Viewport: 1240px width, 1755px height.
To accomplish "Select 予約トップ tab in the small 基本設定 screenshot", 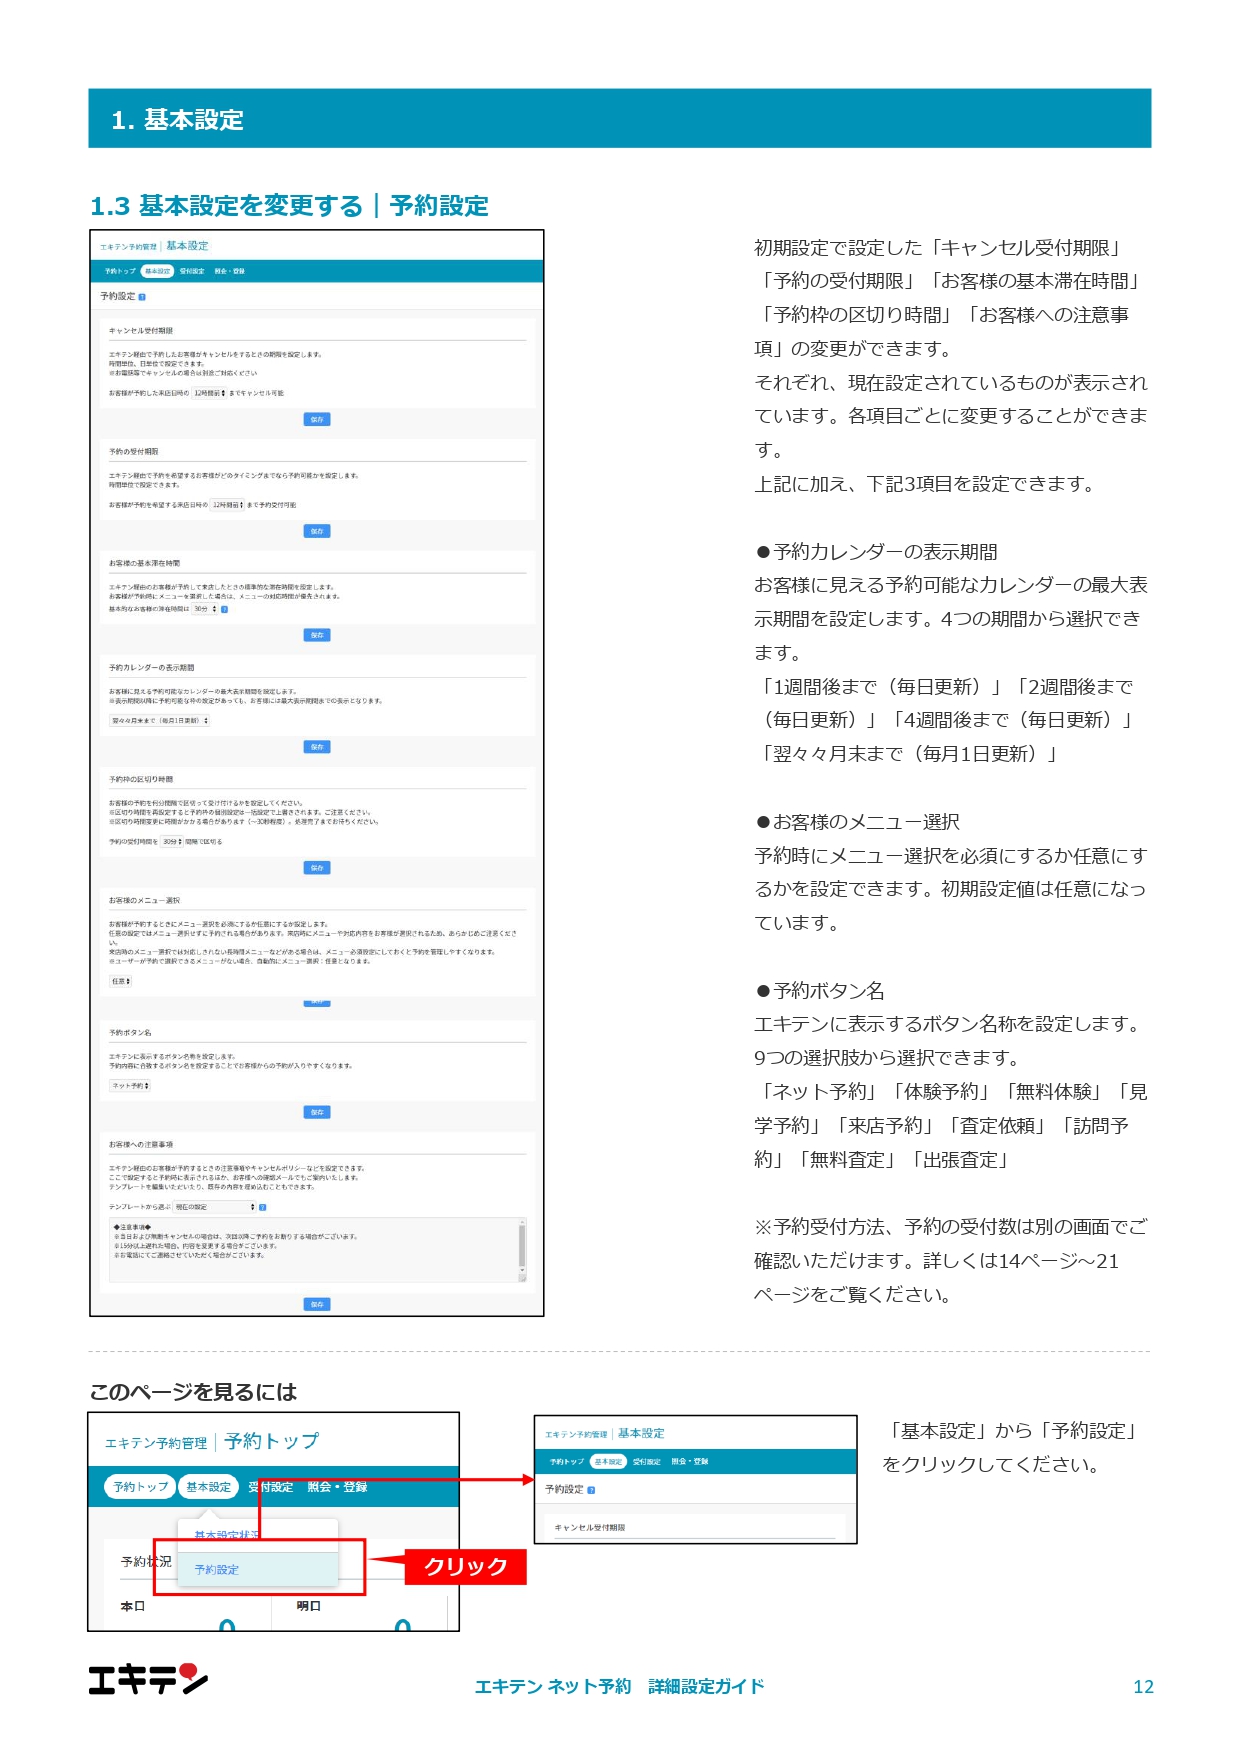I will coord(566,1462).
